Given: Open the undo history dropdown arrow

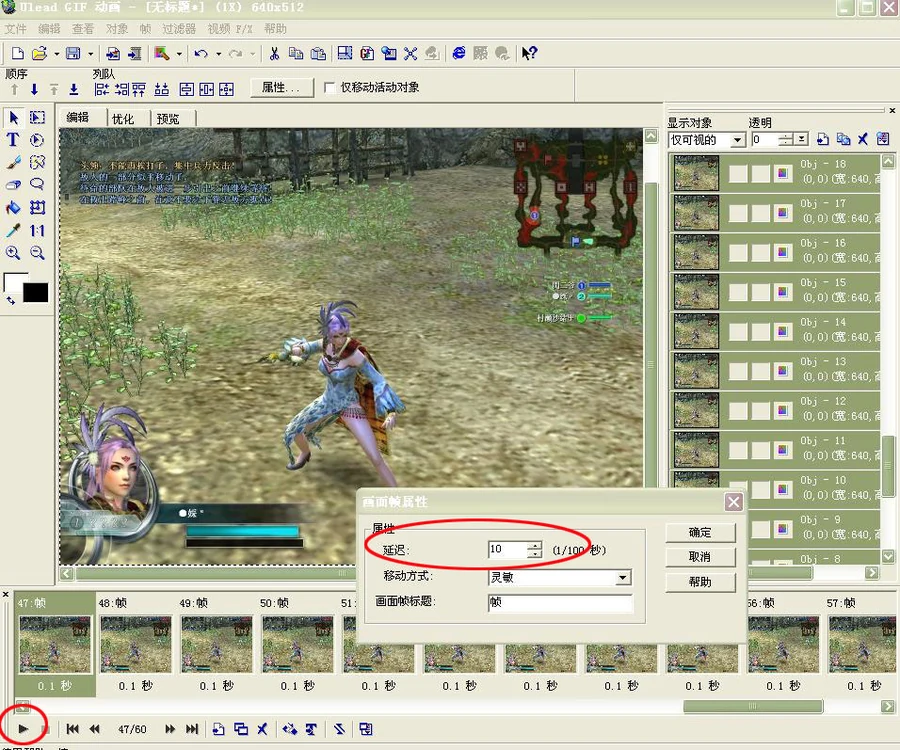Looking at the screenshot, I should click(219, 54).
